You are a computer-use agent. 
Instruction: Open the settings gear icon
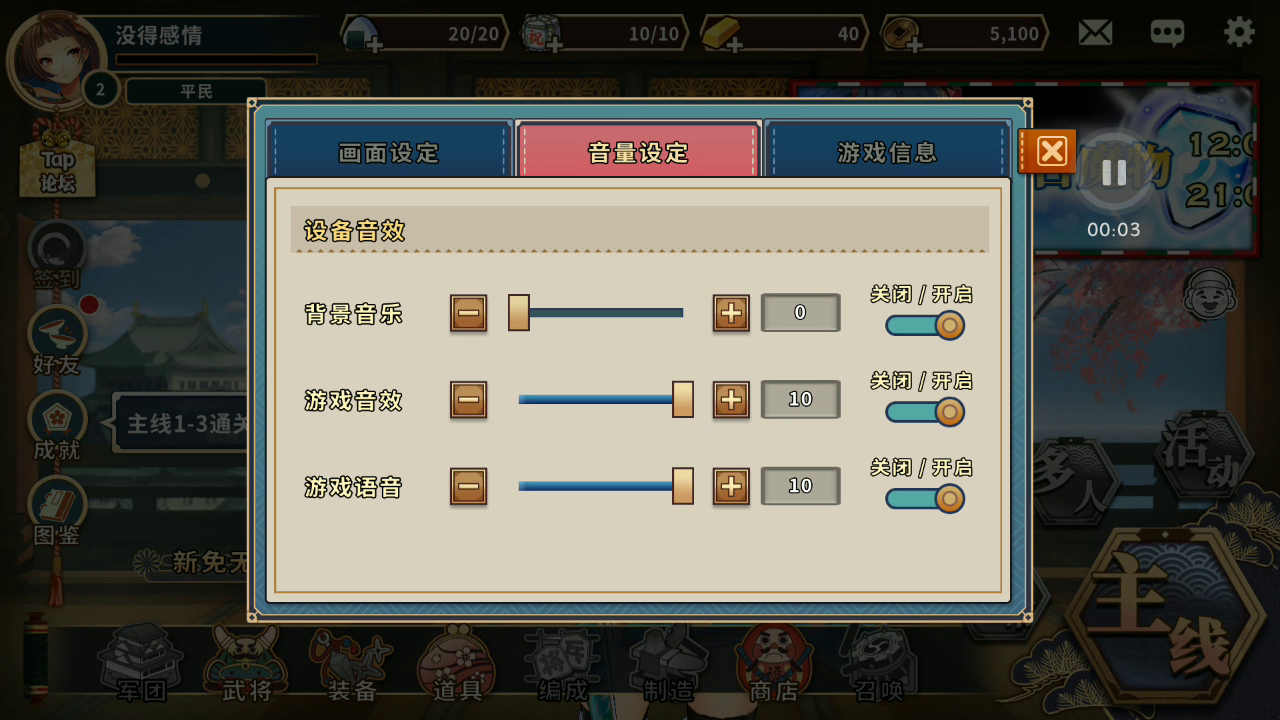pyautogui.click(x=1239, y=32)
